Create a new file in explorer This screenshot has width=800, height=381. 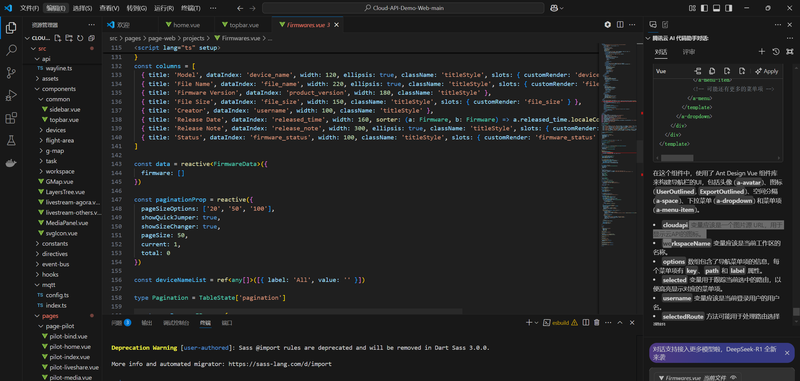pos(58,38)
